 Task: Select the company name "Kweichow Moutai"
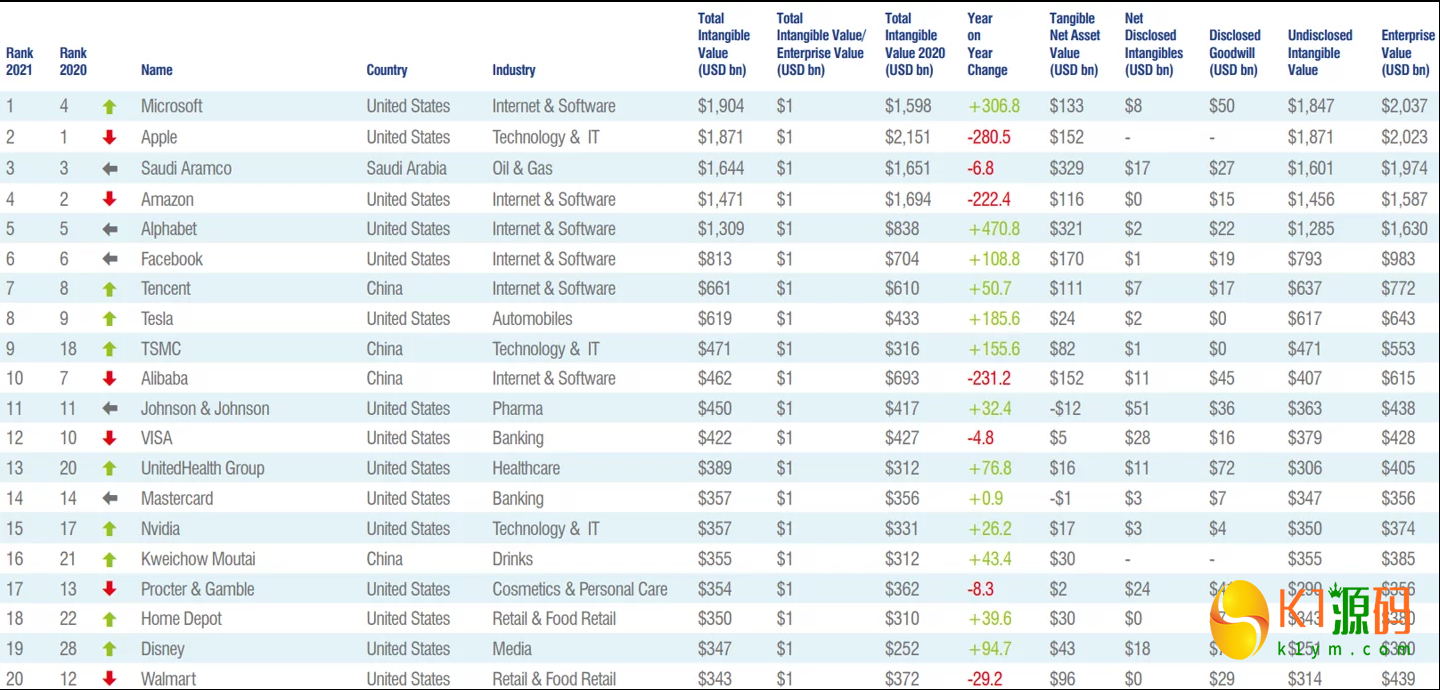[x=198, y=558]
